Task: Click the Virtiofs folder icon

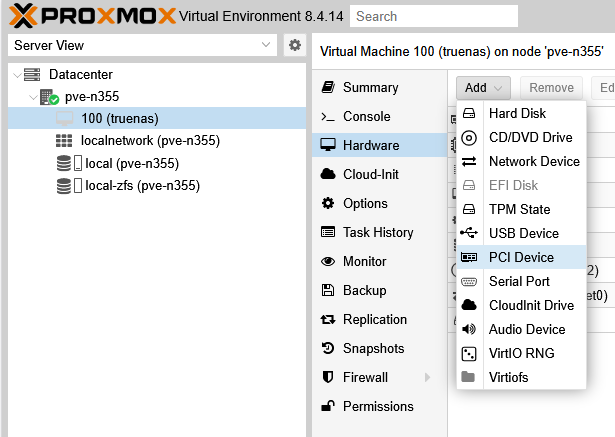Action: tap(468, 377)
